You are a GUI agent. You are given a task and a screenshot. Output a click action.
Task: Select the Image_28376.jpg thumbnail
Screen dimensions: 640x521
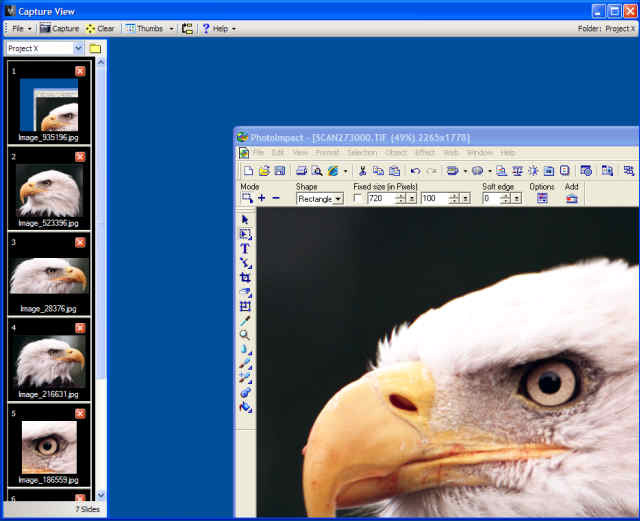(x=49, y=276)
